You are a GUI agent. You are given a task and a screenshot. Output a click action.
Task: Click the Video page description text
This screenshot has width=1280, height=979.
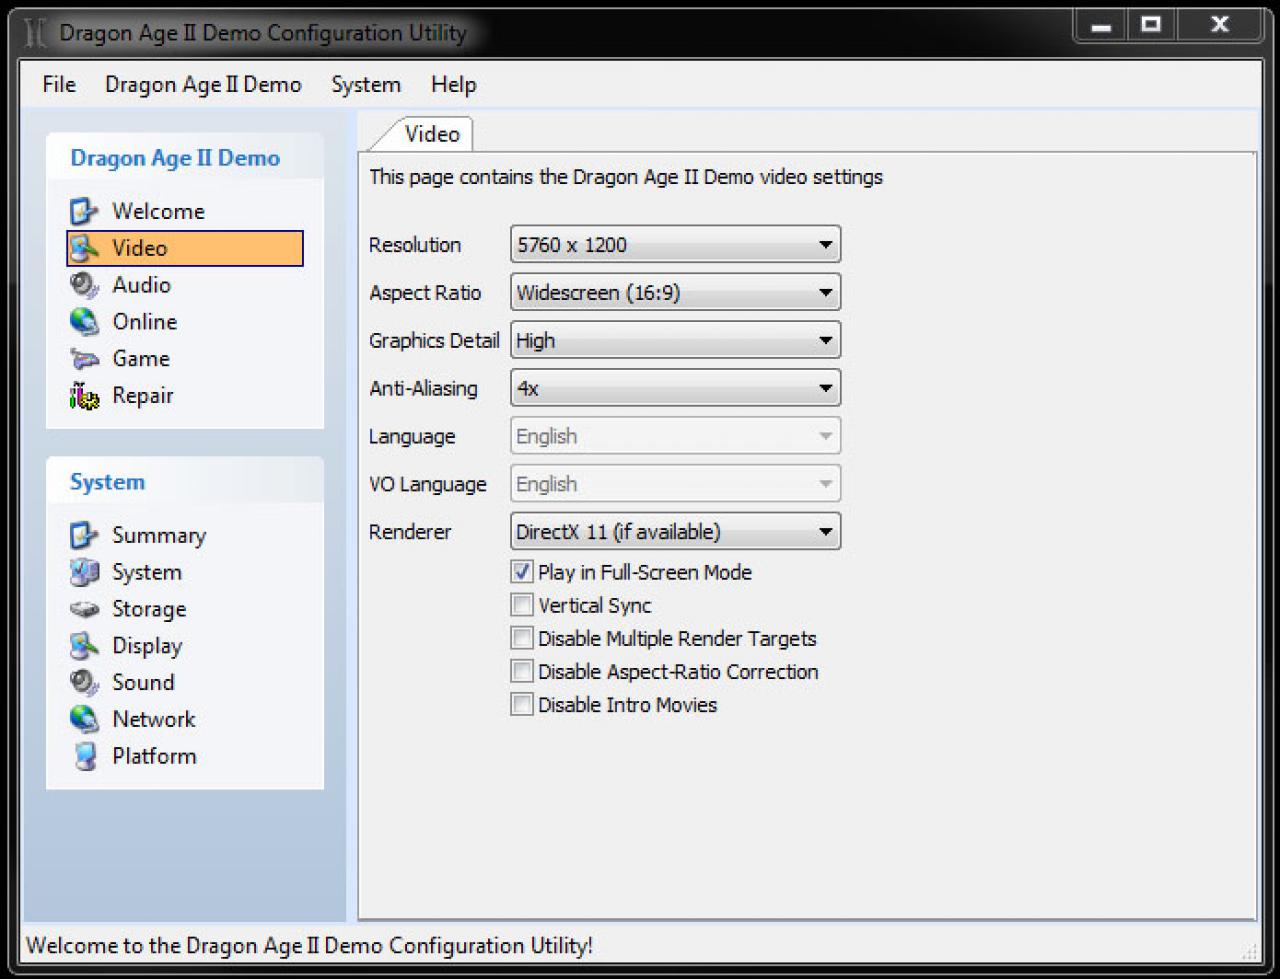pos(626,177)
